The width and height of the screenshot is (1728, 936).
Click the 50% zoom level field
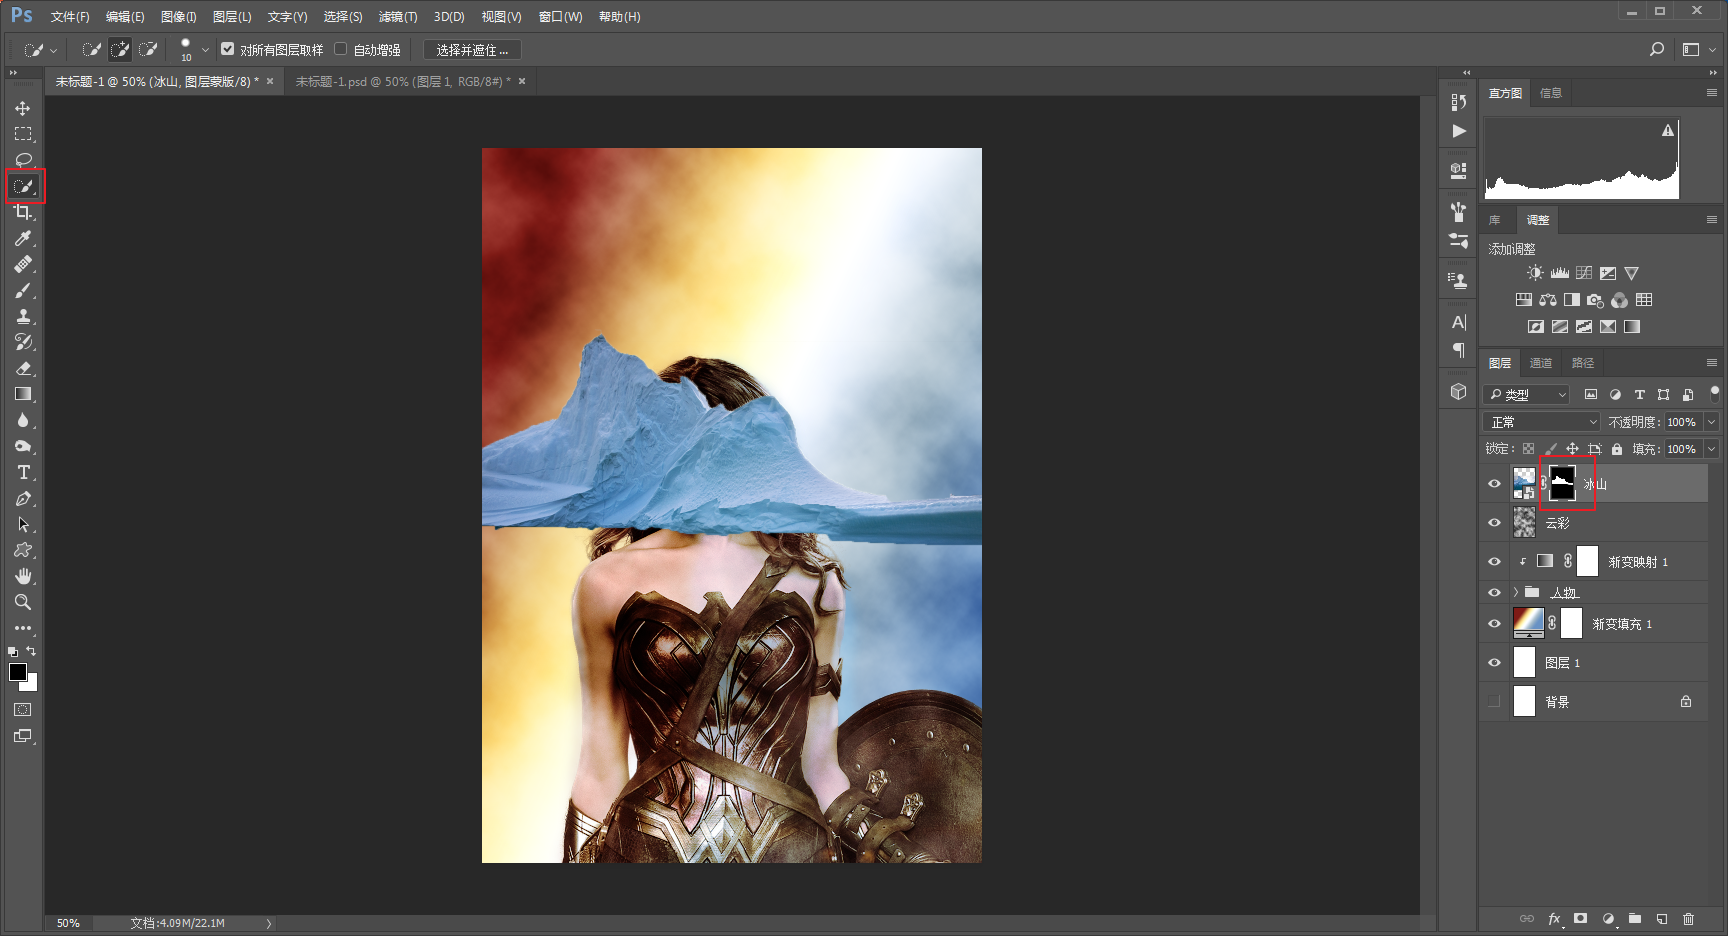point(68,923)
